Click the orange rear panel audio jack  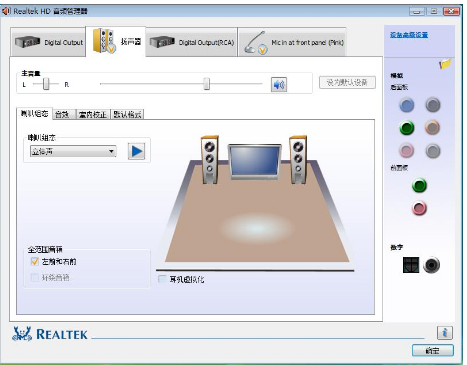433,128
